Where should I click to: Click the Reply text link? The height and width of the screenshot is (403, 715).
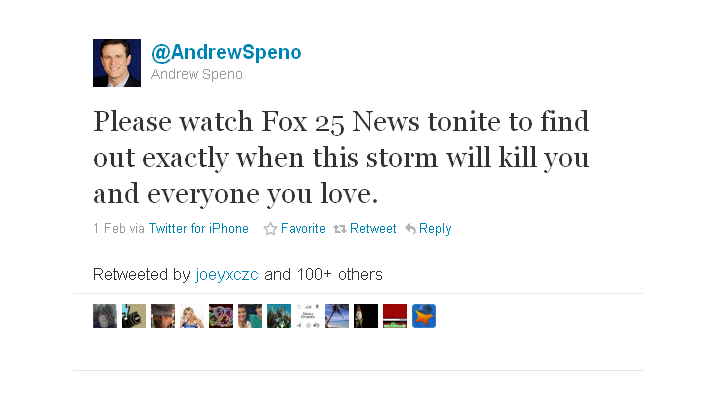tap(435, 229)
